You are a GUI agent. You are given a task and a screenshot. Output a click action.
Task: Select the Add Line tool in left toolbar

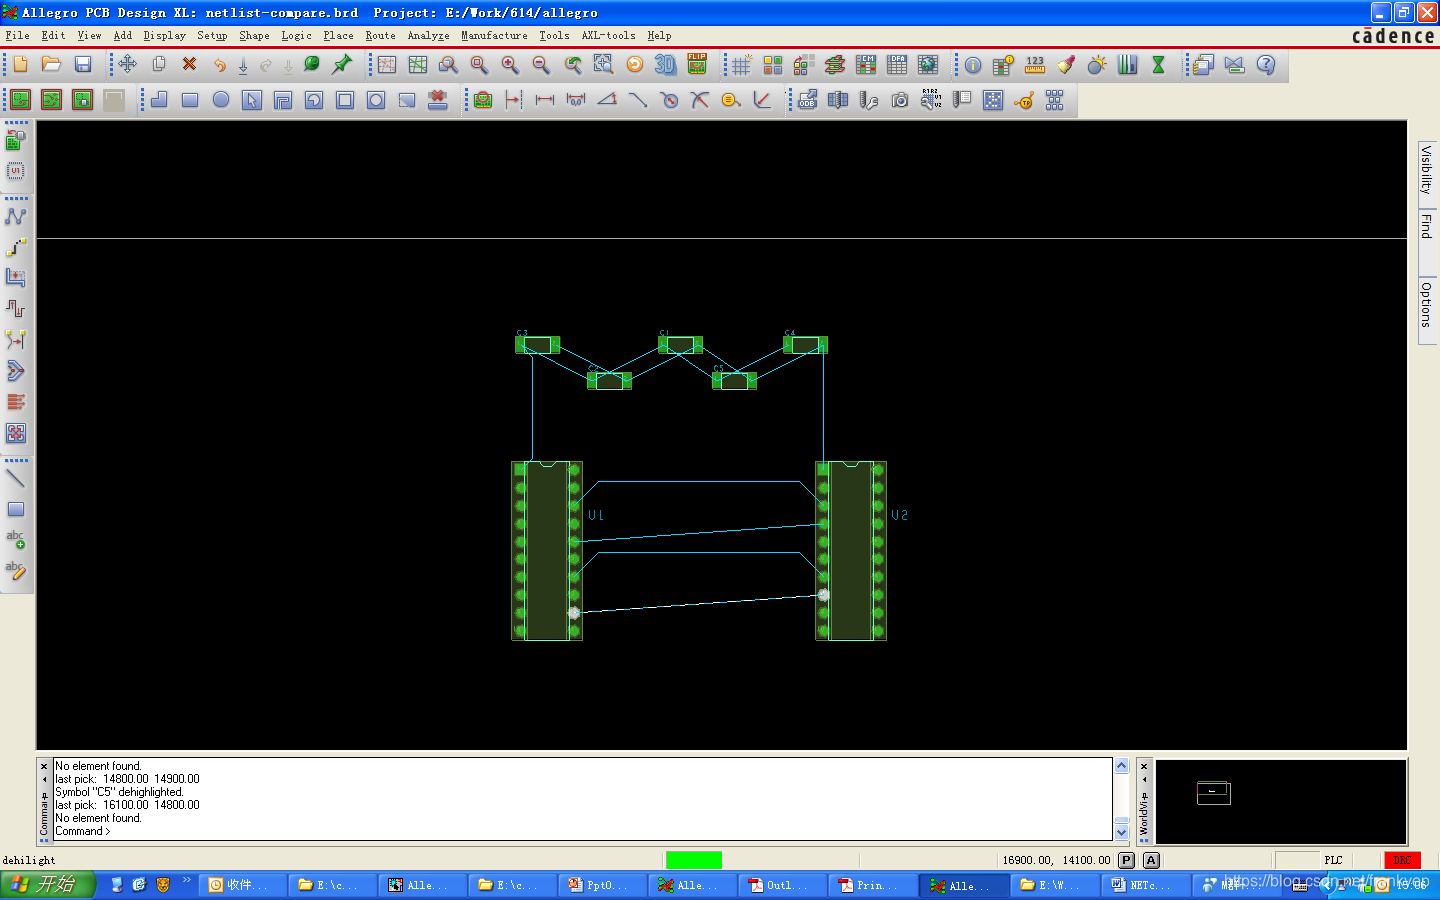click(x=16, y=479)
